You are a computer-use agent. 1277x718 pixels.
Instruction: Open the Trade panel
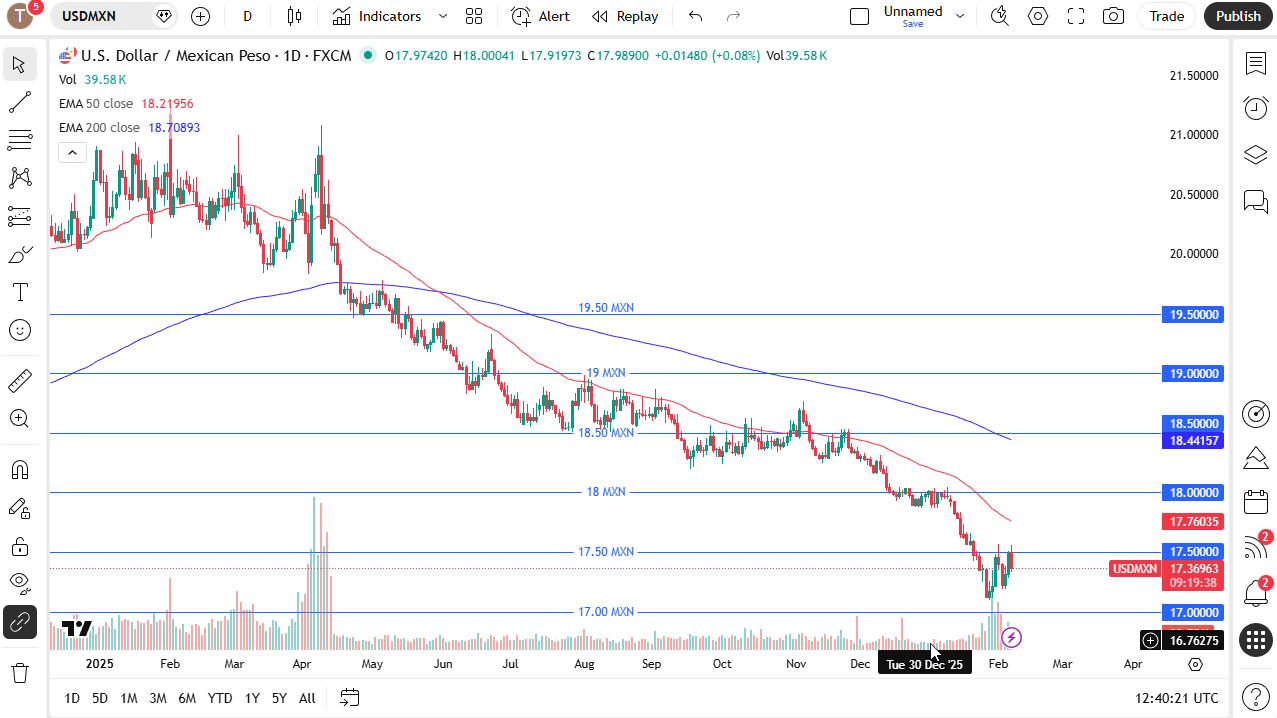pos(1166,16)
